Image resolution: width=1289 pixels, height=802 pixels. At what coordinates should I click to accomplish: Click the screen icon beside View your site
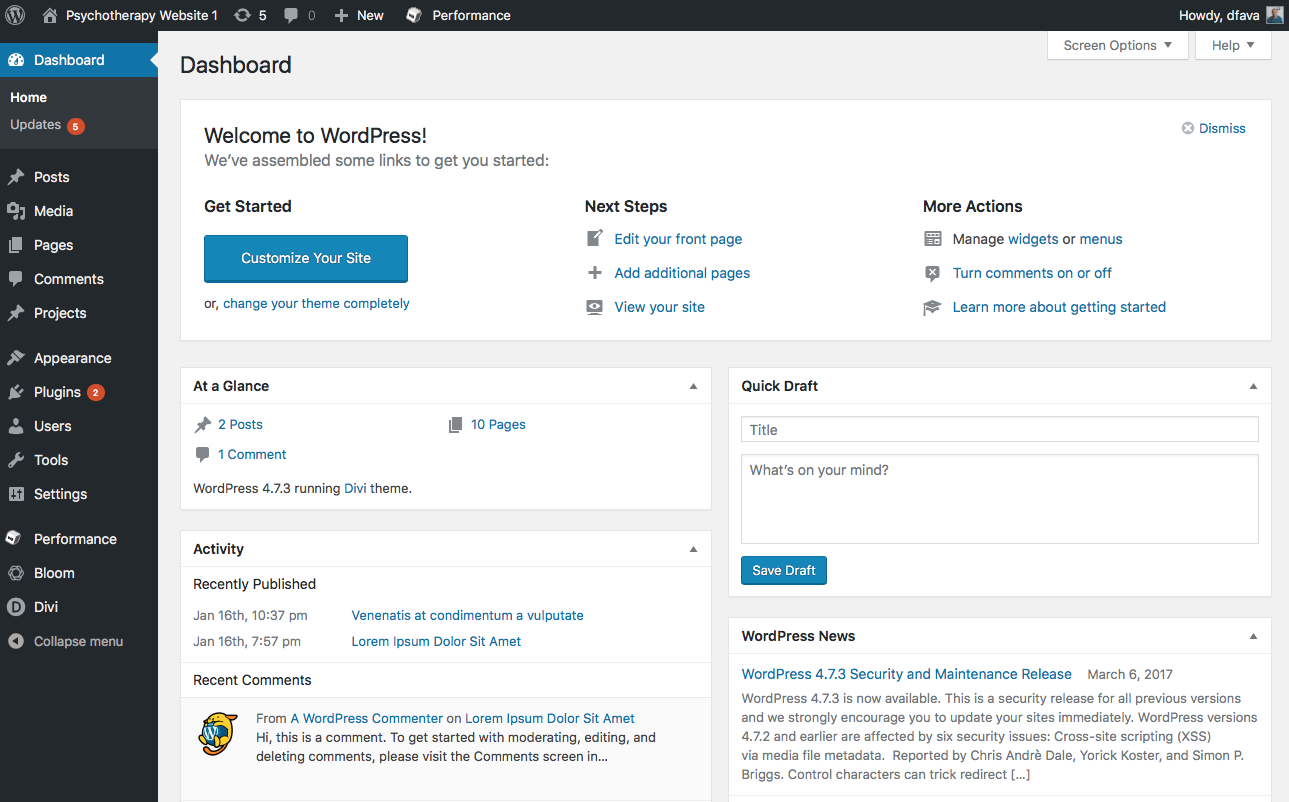[595, 307]
